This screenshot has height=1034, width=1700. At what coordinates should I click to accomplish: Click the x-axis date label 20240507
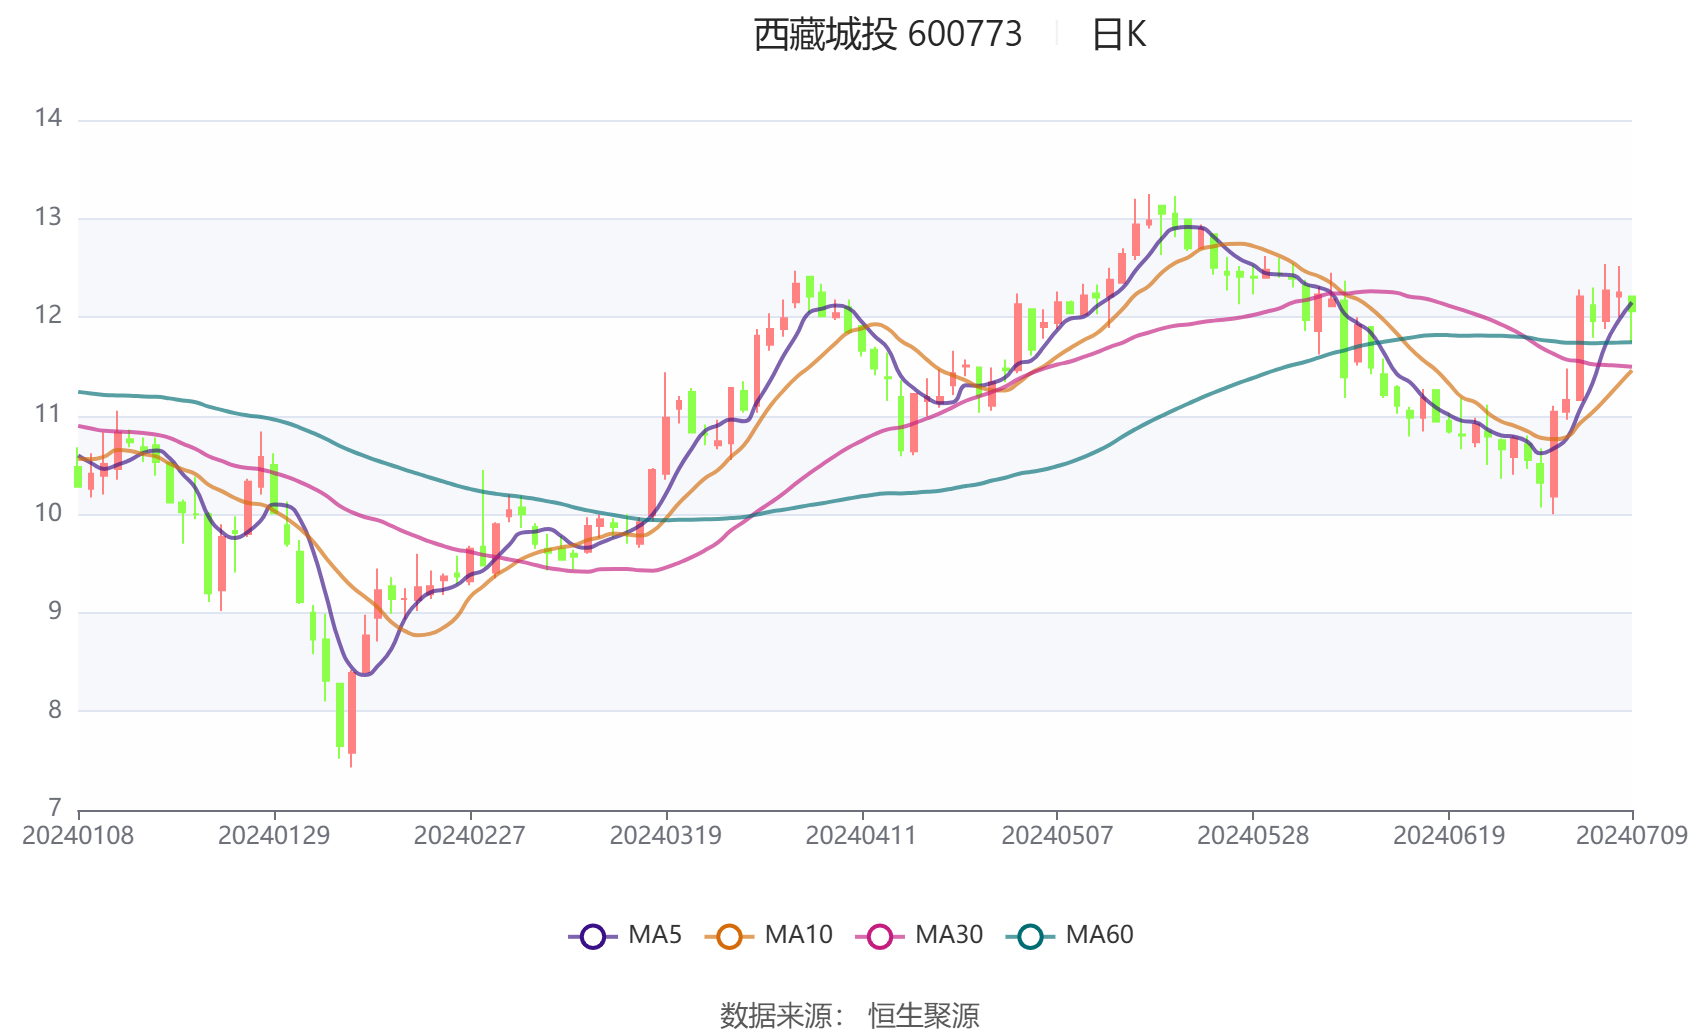click(1057, 836)
